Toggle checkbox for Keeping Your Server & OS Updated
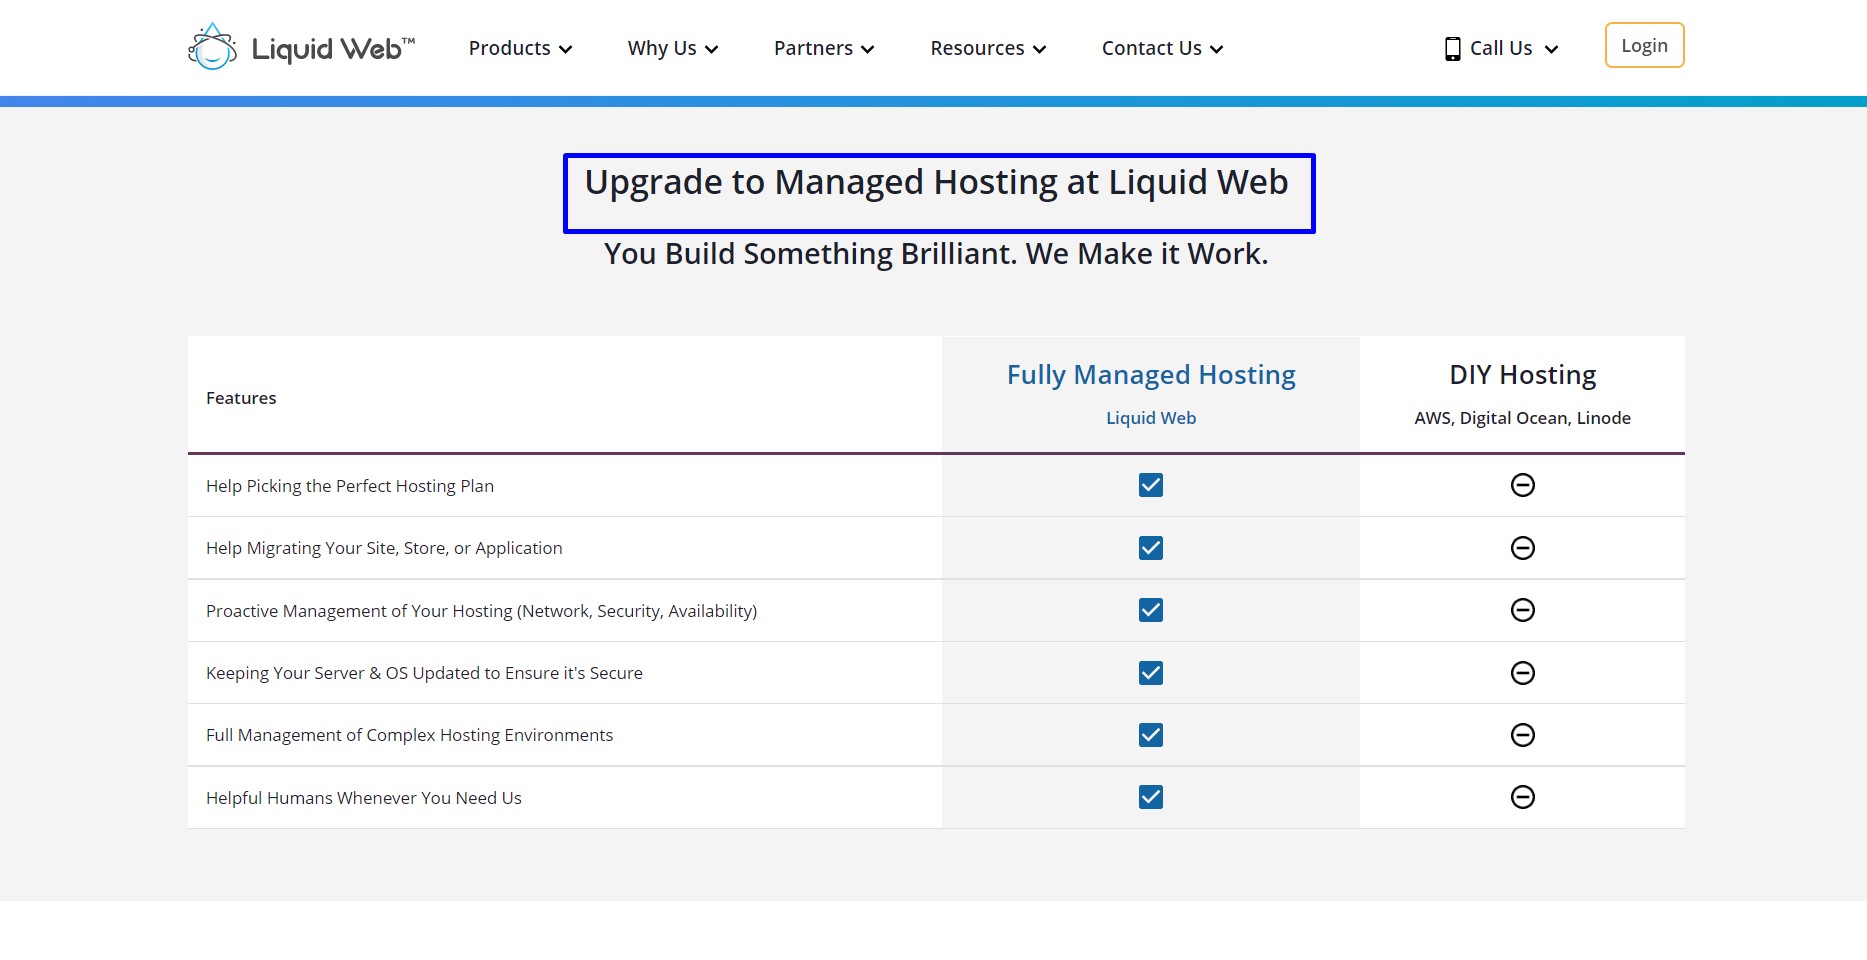The width and height of the screenshot is (1867, 960). coord(1151,673)
